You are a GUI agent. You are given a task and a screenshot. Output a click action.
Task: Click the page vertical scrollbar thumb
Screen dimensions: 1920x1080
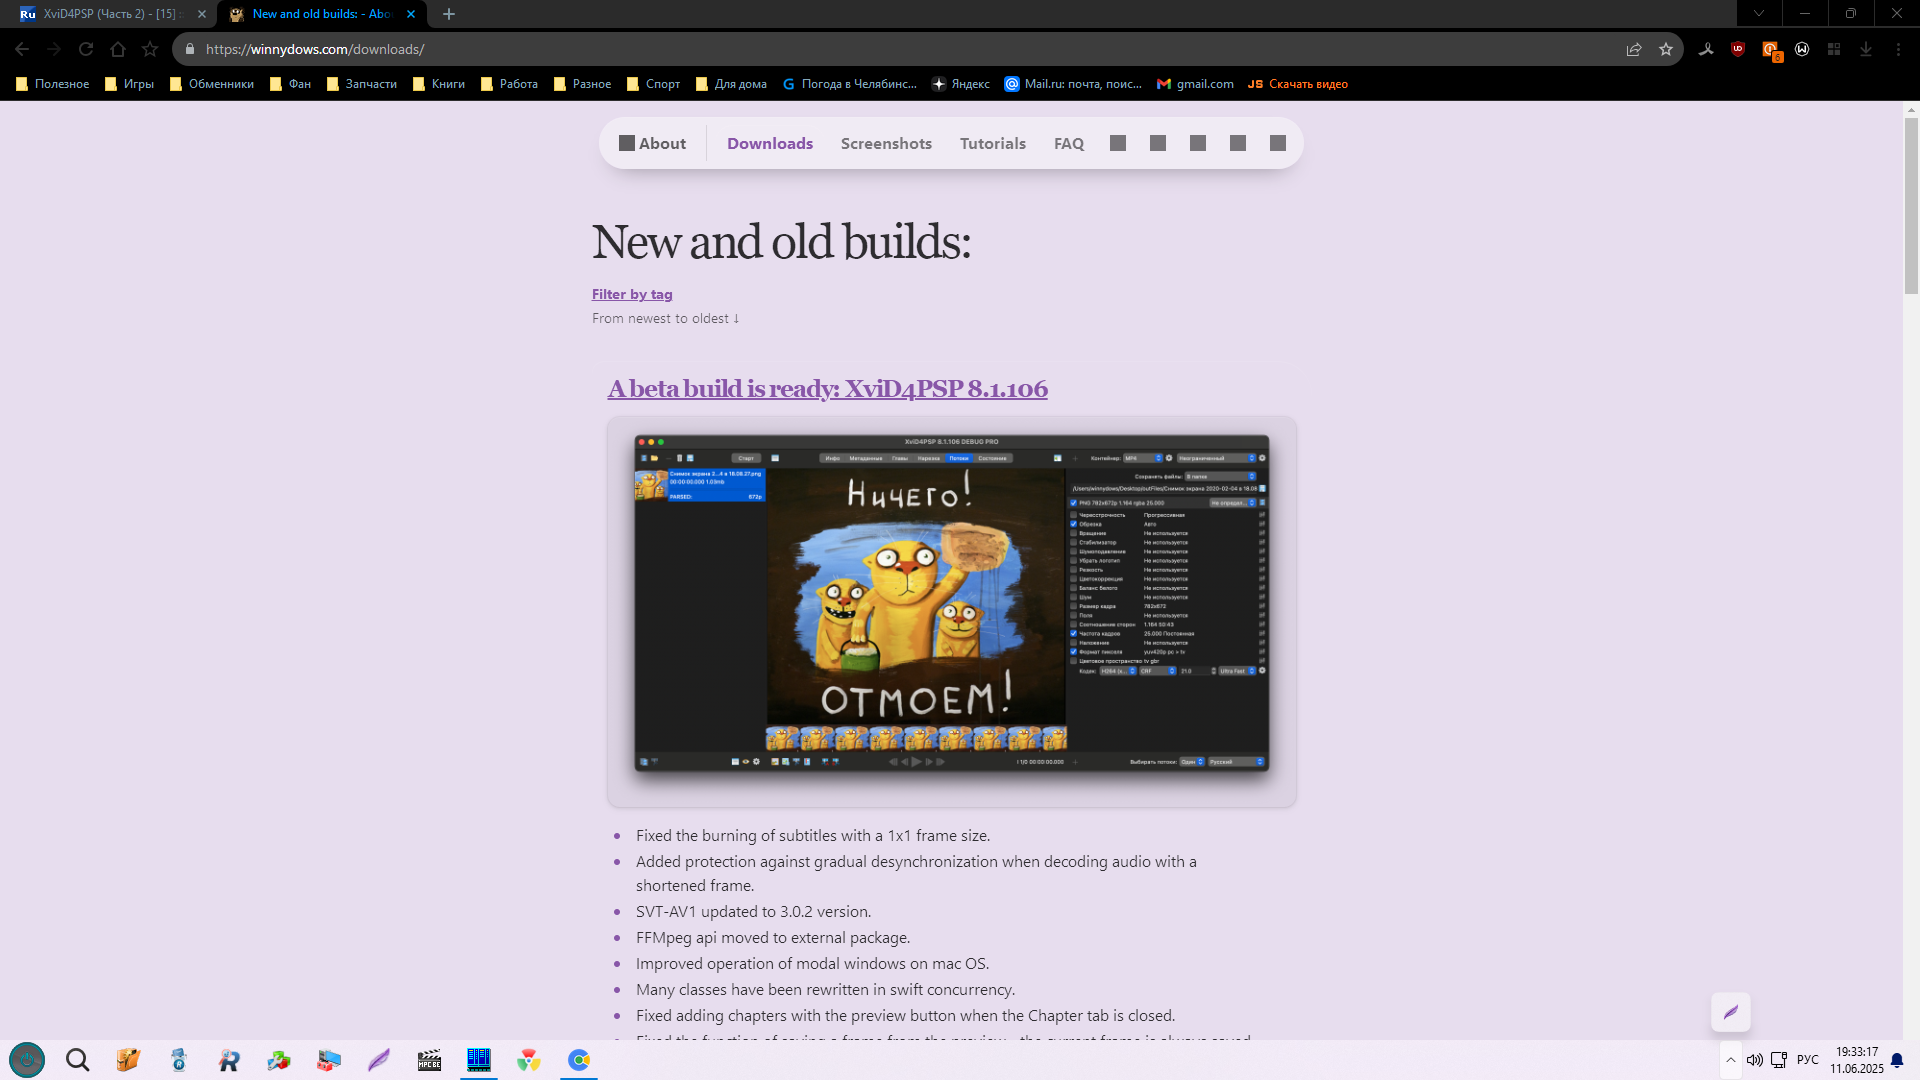1911,205
